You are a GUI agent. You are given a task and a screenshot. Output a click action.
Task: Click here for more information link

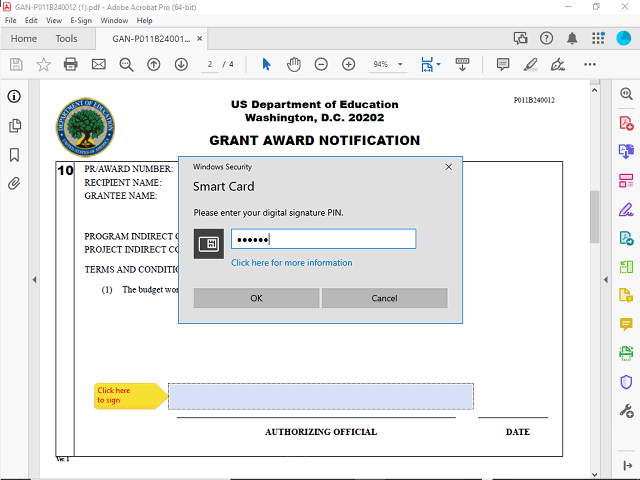[x=291, y=263]
